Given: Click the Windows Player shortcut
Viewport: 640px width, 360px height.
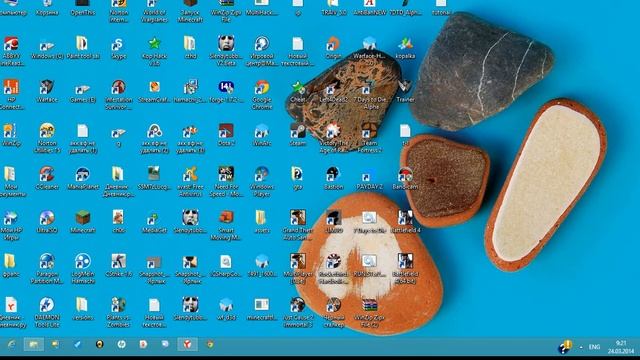Looking at the screenshot, I should click(262, 182).
